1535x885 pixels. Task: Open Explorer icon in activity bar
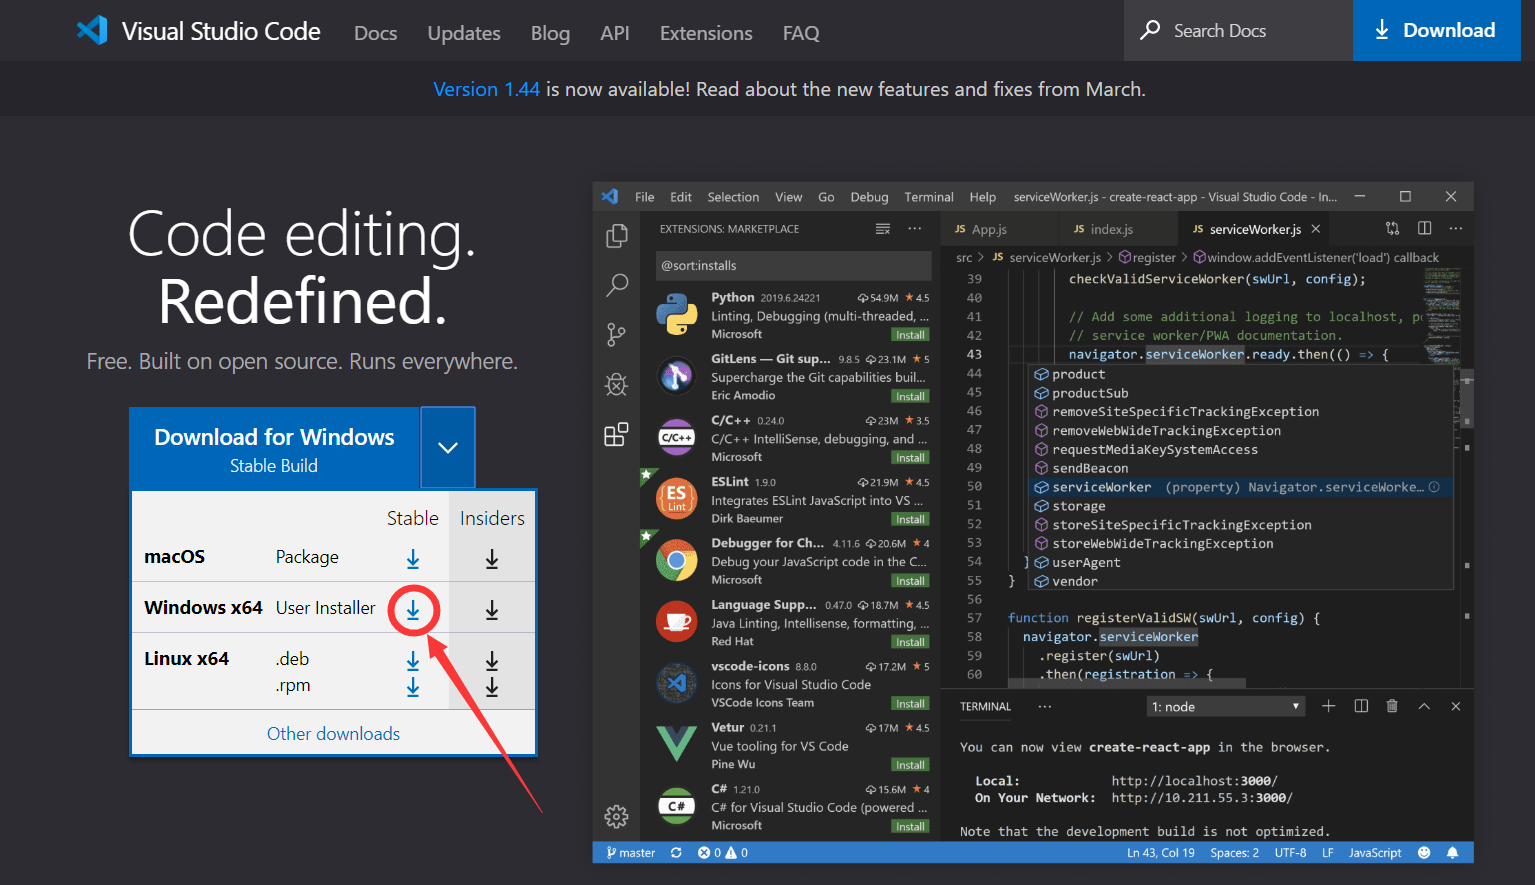[x=617, y=236]
